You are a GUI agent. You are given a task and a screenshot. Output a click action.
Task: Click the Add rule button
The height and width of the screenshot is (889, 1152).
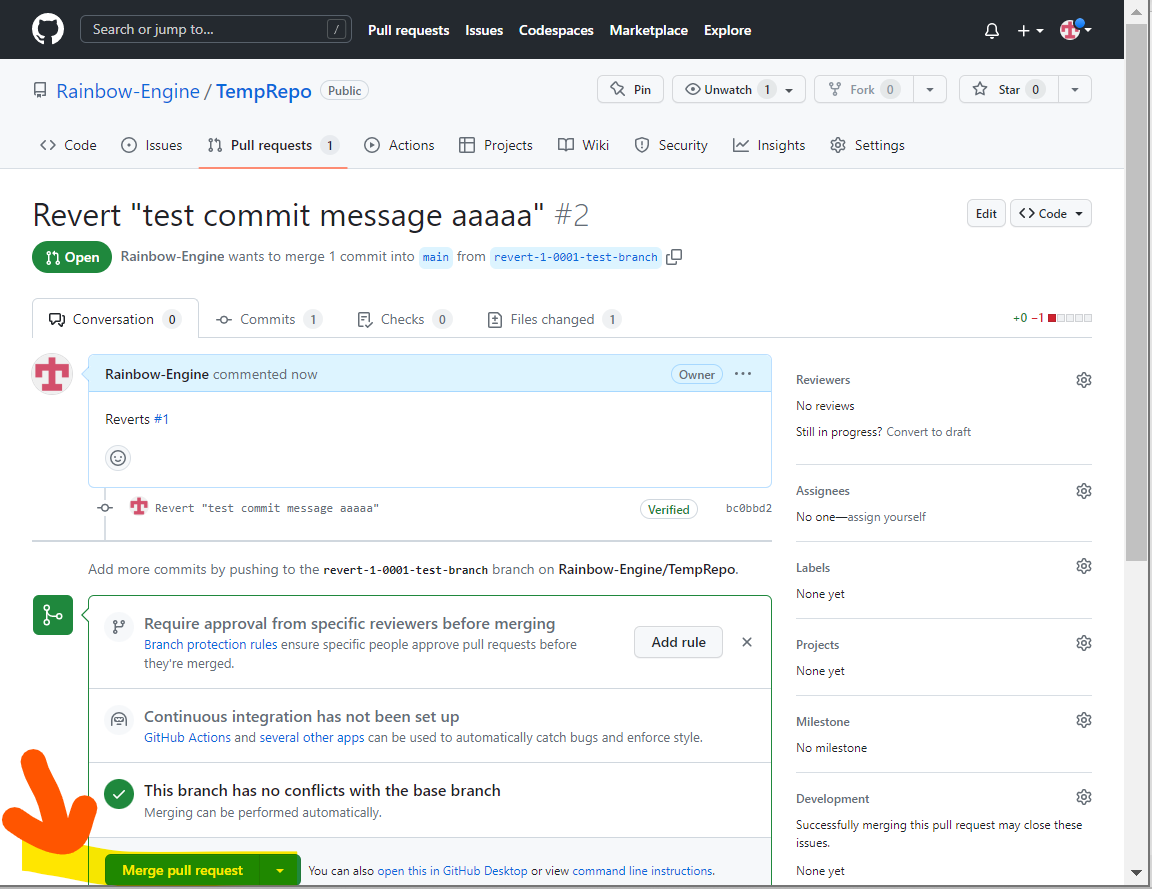pyautogui.click(x=678, y=642)
